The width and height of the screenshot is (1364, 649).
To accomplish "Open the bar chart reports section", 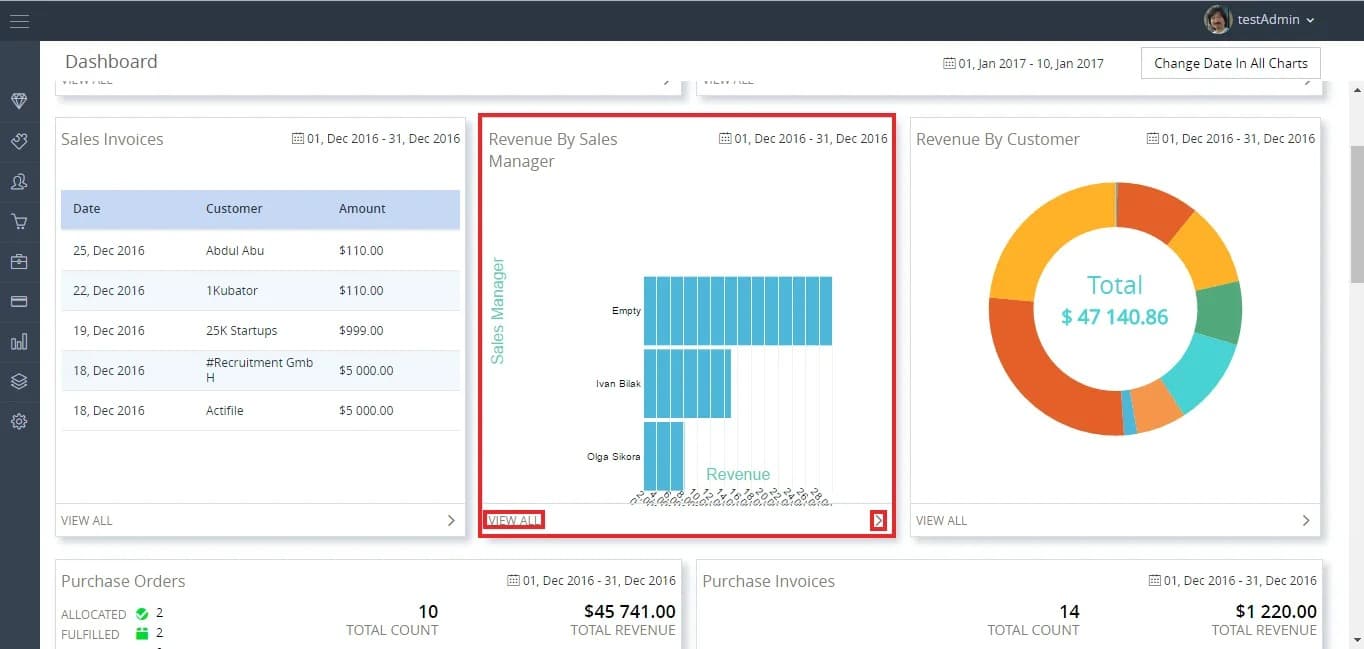I will click(19, 341).
